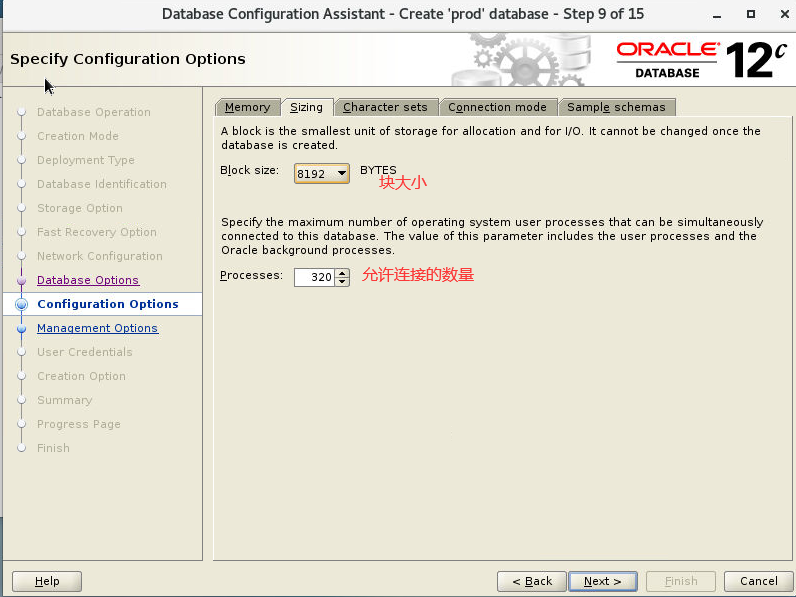
Task: Click the Cancel button
Action: coord(758,581)
